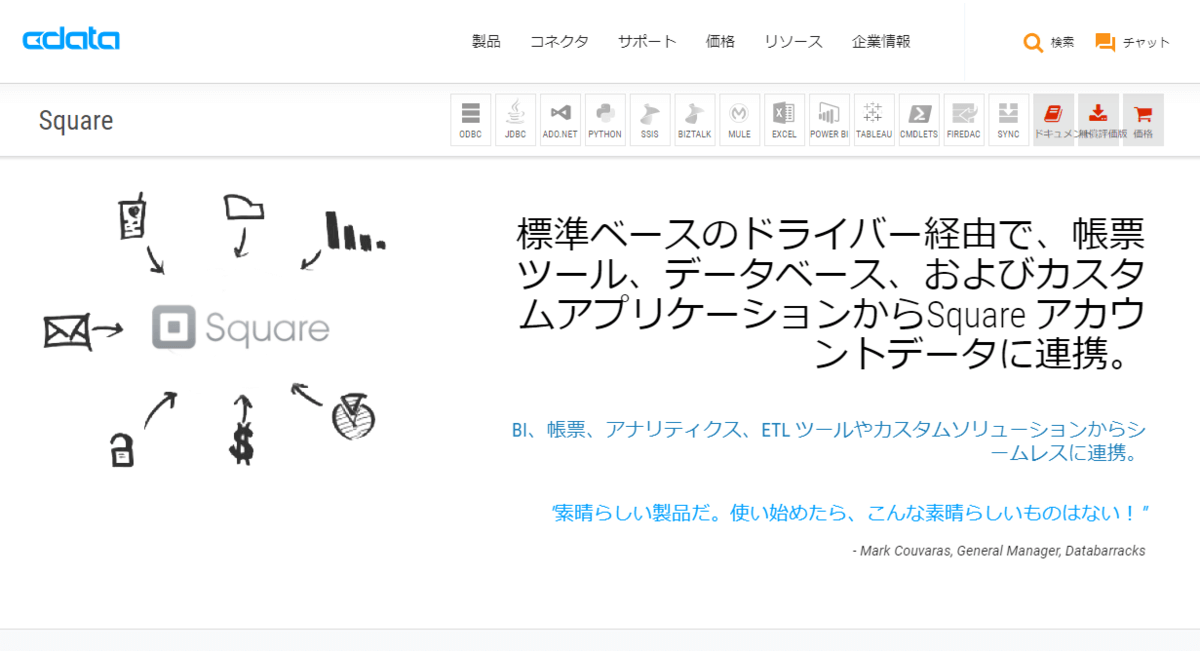The width and height of the screenshot is (1200, 651).
Task: Click the Square page title
Action: tap(76, 121)
